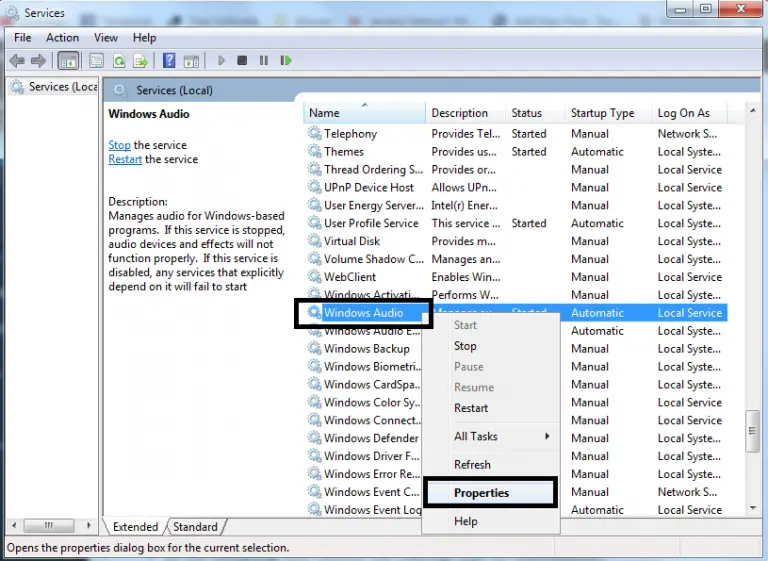Select the Windows Color Sy.. service

(x=372, y=402)
